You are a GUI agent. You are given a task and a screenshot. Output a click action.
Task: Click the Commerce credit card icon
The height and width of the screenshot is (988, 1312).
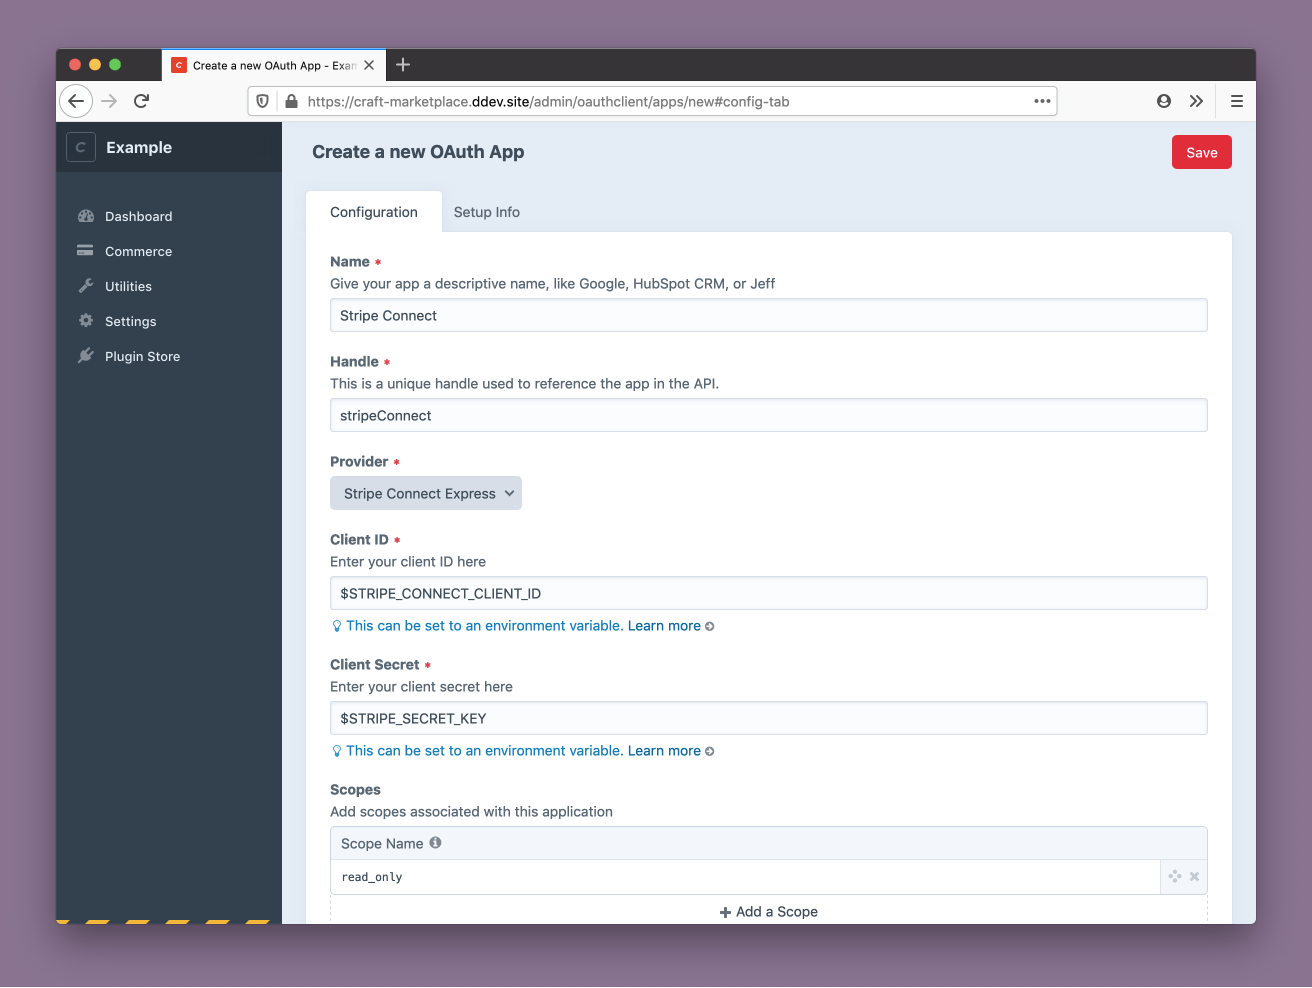click(x=86, y=251)
